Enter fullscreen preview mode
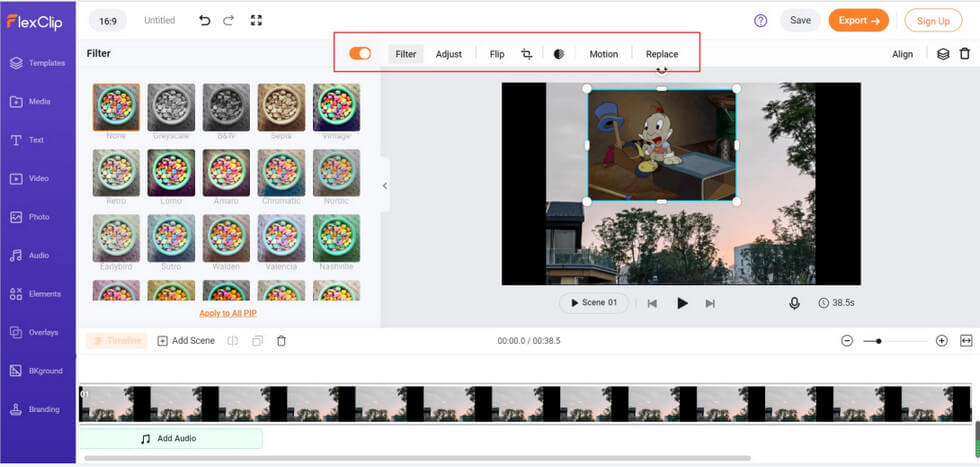The height and width of the screenshot is (467, 980). (x=256, y=21)
